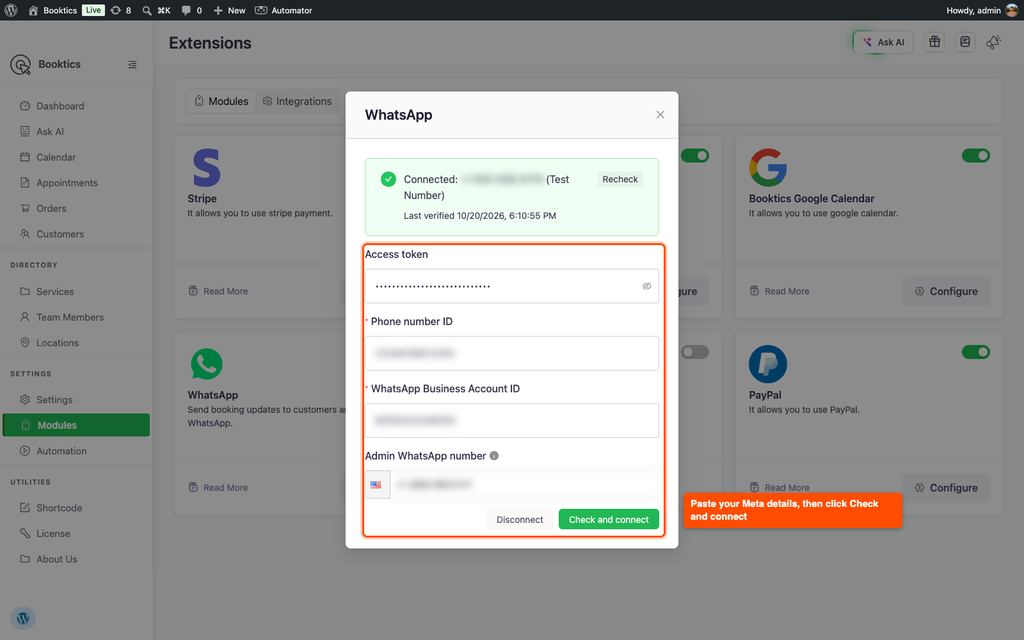This screenshot has height=640, width=1024.
Task: Configure the Booktics Google Calendar module
Action: pos(946,291)
